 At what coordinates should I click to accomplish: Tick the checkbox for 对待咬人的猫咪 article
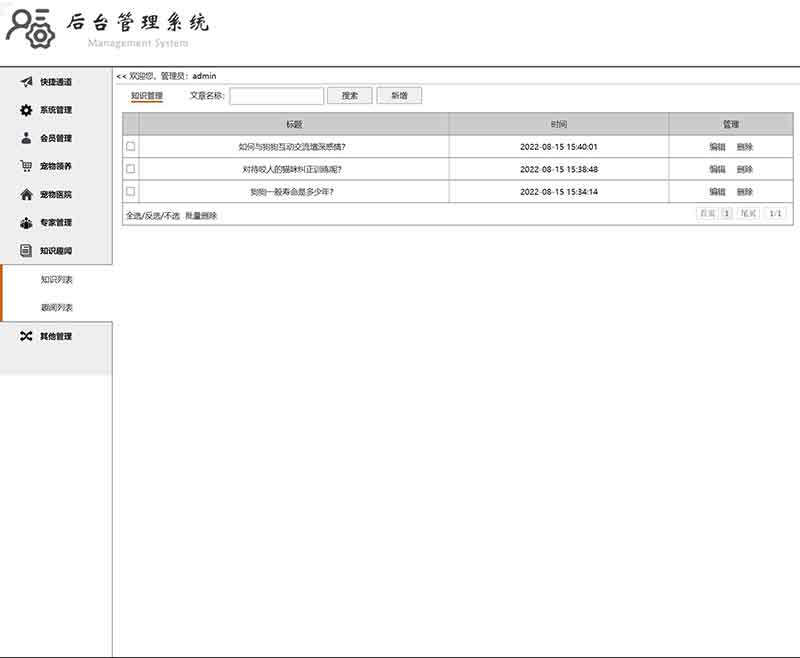(x=131, y=169)
